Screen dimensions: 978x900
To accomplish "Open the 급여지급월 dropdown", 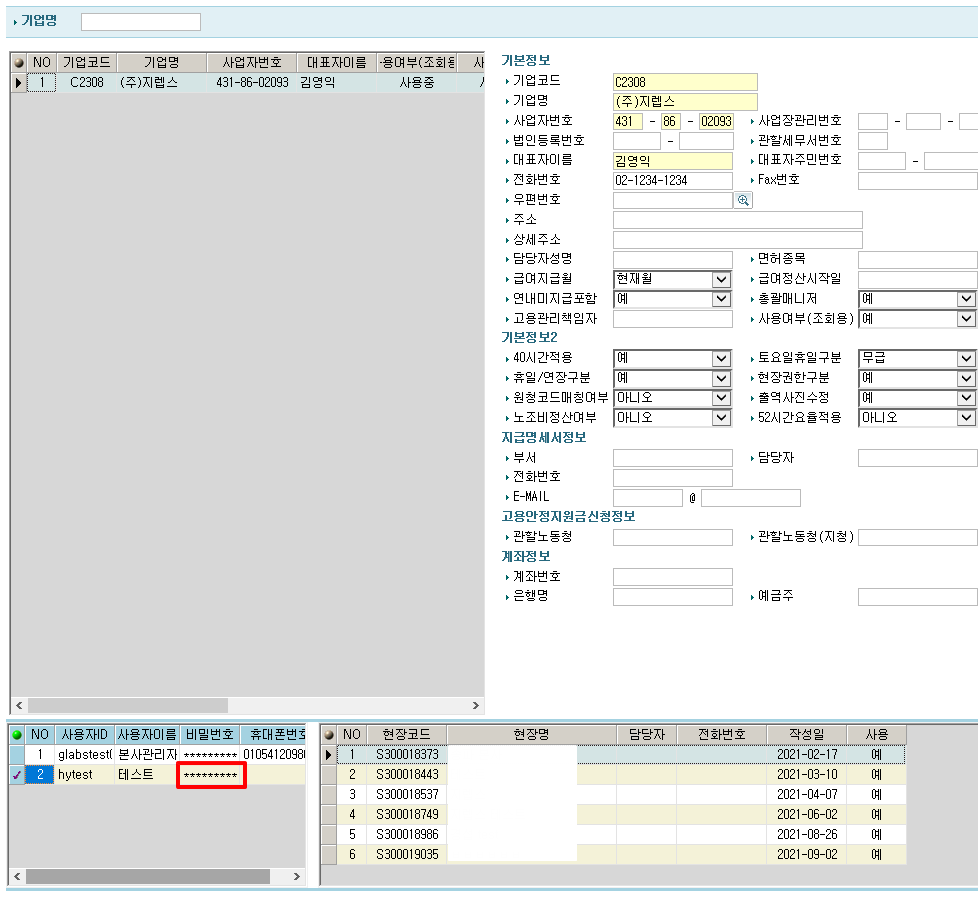I will pos(722,279).
